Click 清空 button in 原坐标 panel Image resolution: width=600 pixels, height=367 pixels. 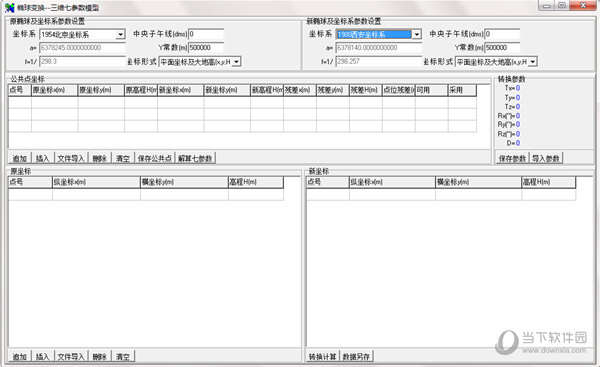[x=123, y=357]
